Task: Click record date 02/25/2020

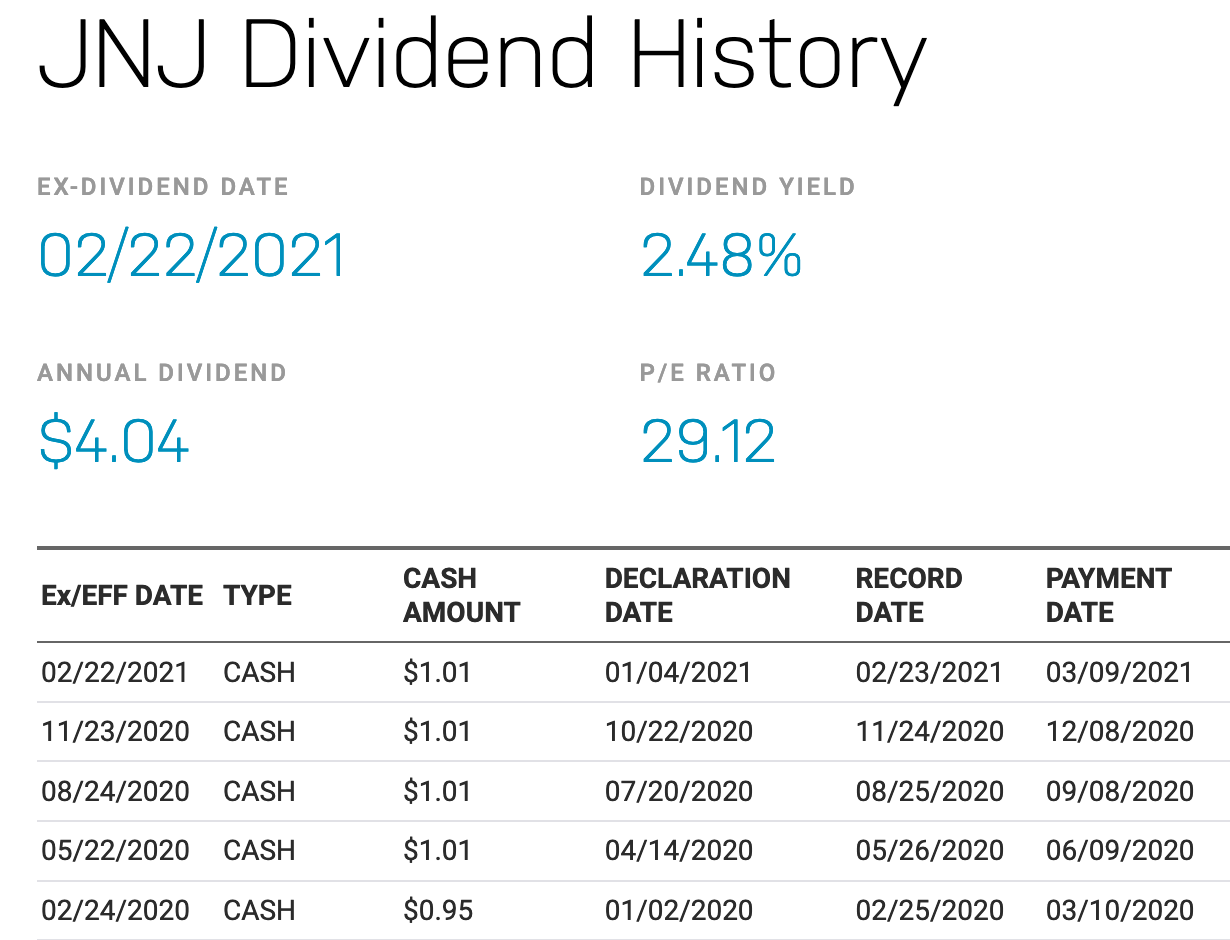Action: [x=930, y=911]
